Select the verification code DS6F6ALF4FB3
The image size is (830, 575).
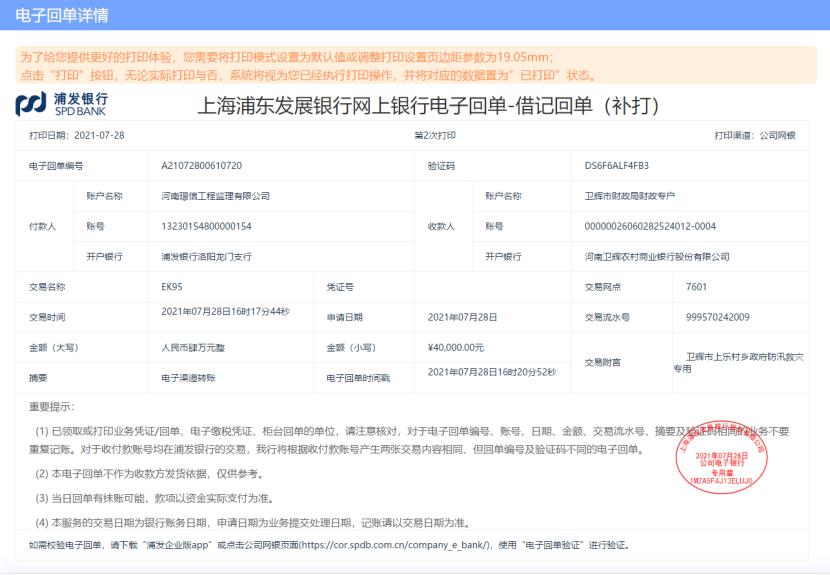point(617,166)
